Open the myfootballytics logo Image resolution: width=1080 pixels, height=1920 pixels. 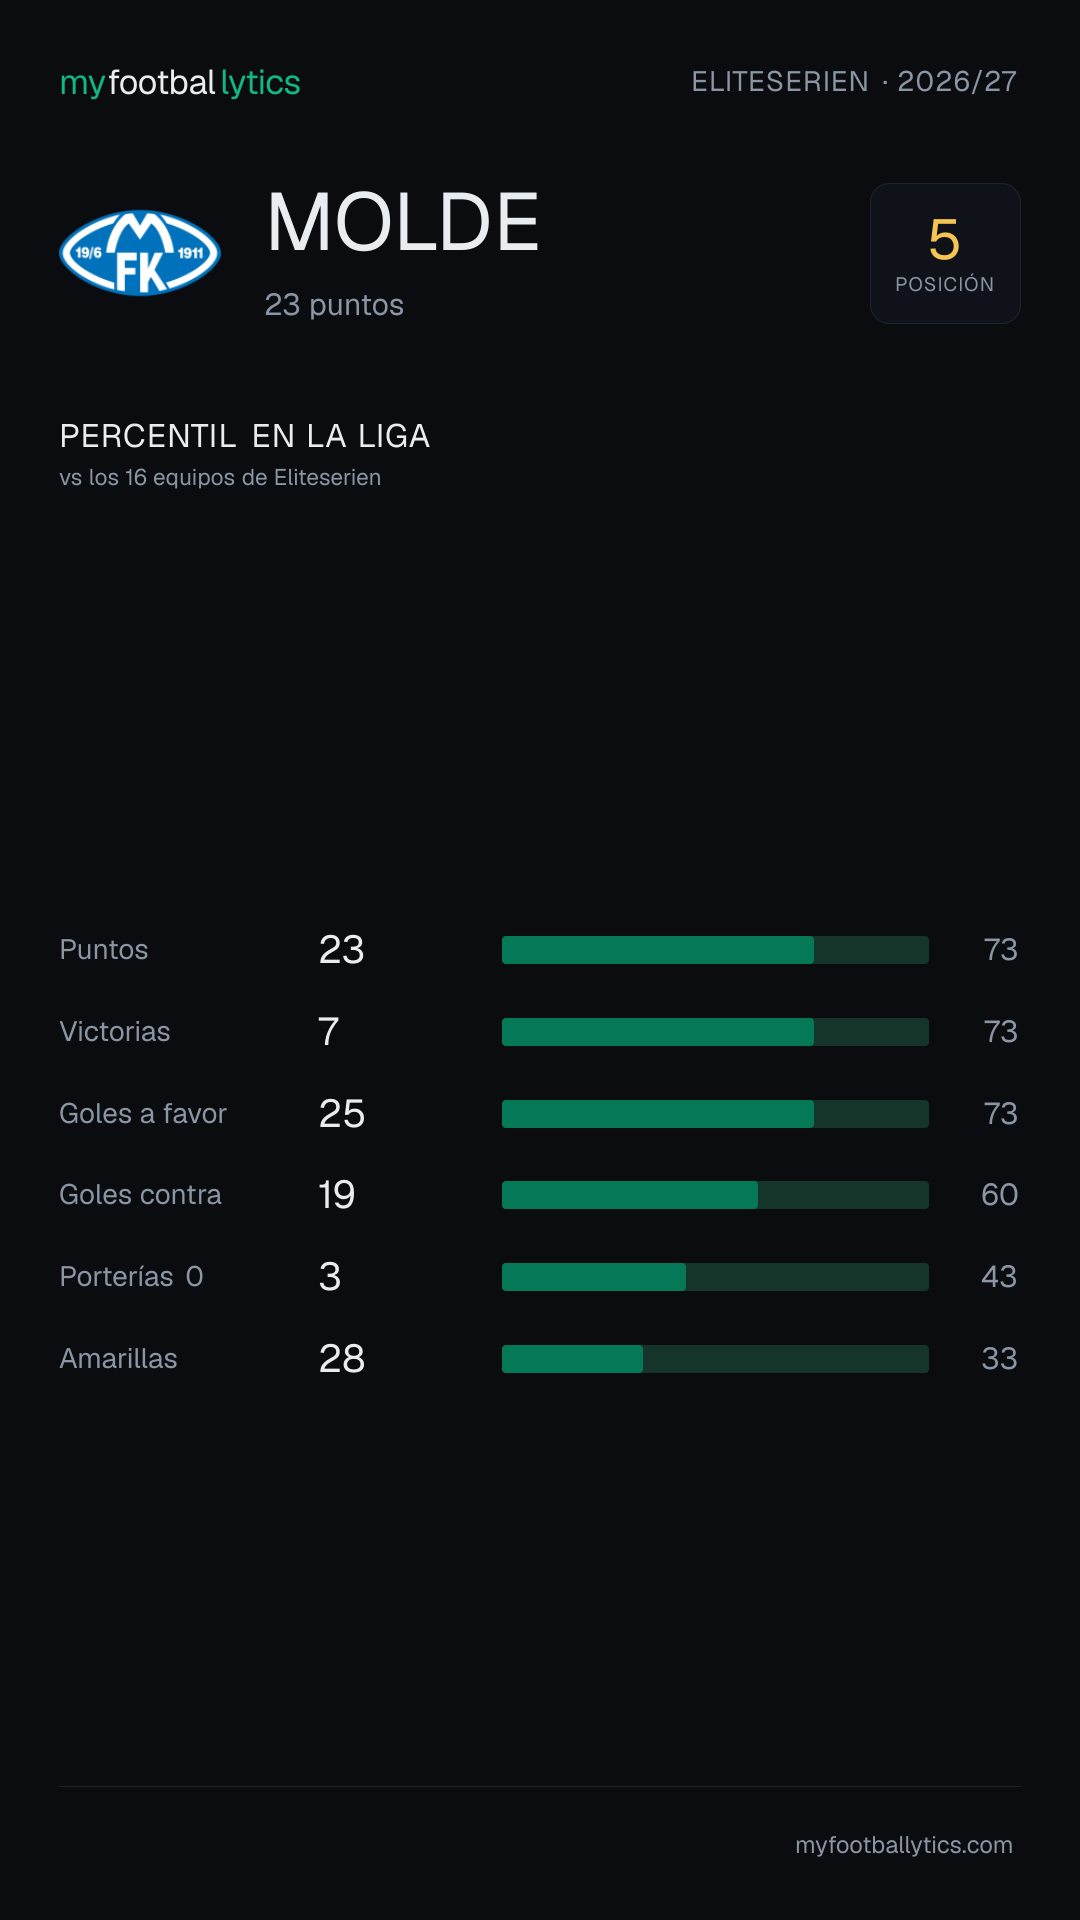pos(180,83)
